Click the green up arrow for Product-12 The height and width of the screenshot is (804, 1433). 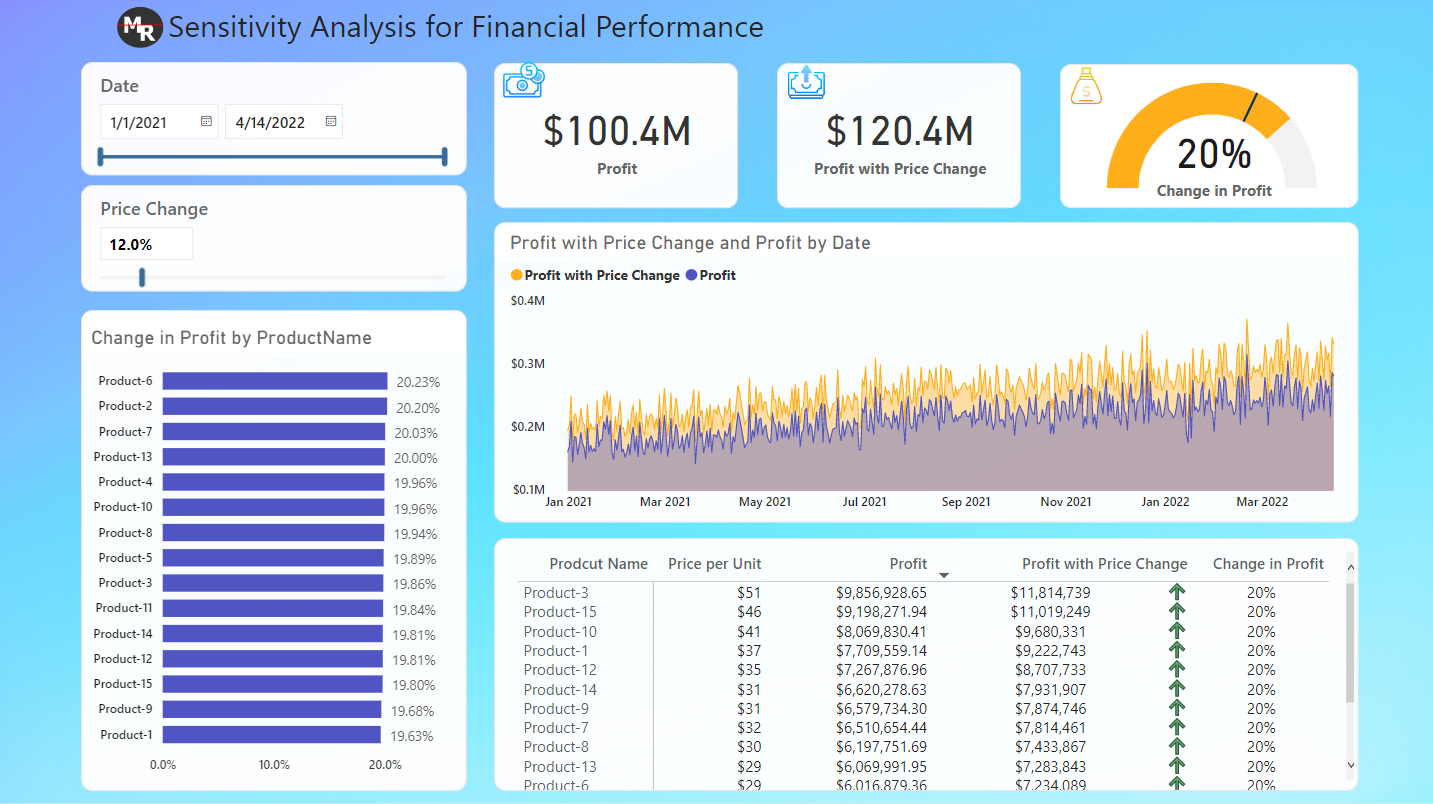[x=1177, y=669]
